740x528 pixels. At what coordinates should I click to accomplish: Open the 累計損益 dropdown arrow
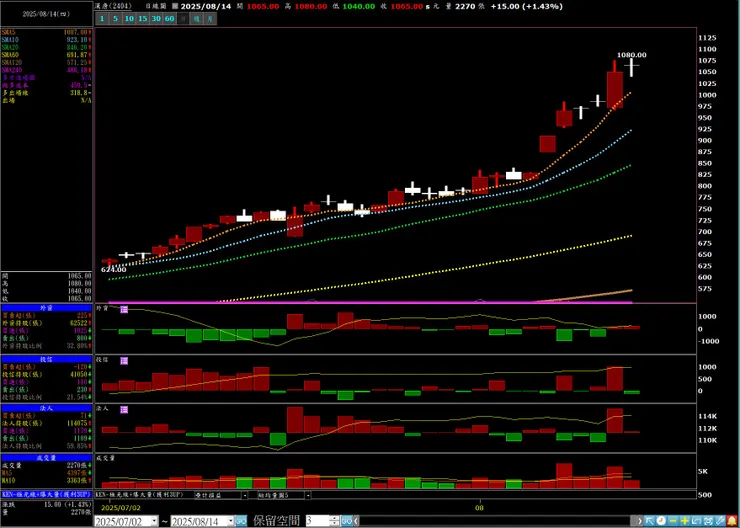(x=245, y=495)
